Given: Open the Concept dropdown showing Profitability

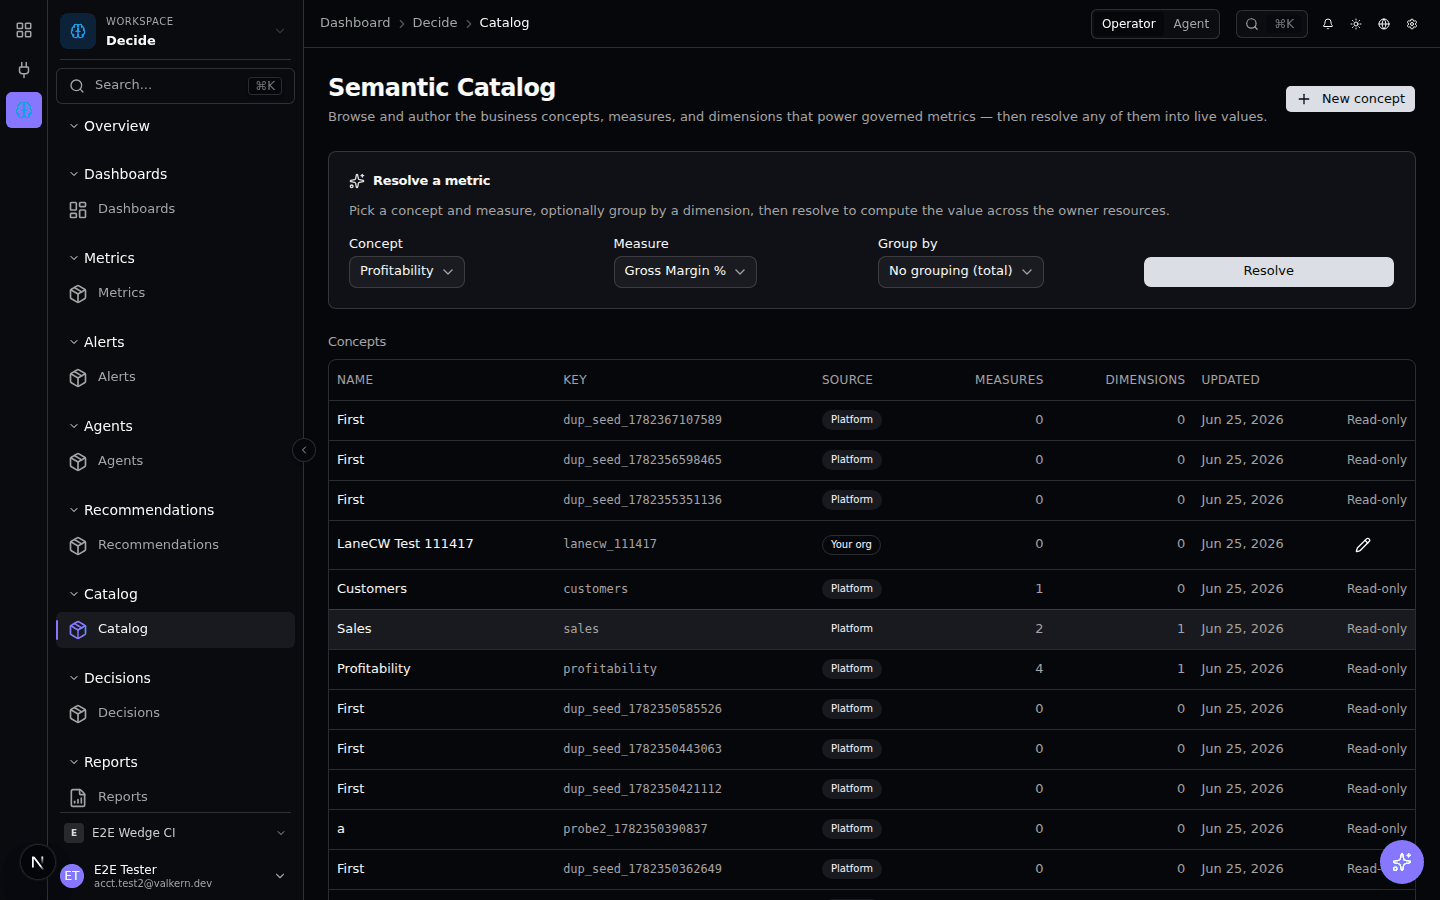Looking at the screenshot, I should pos(407,272).
